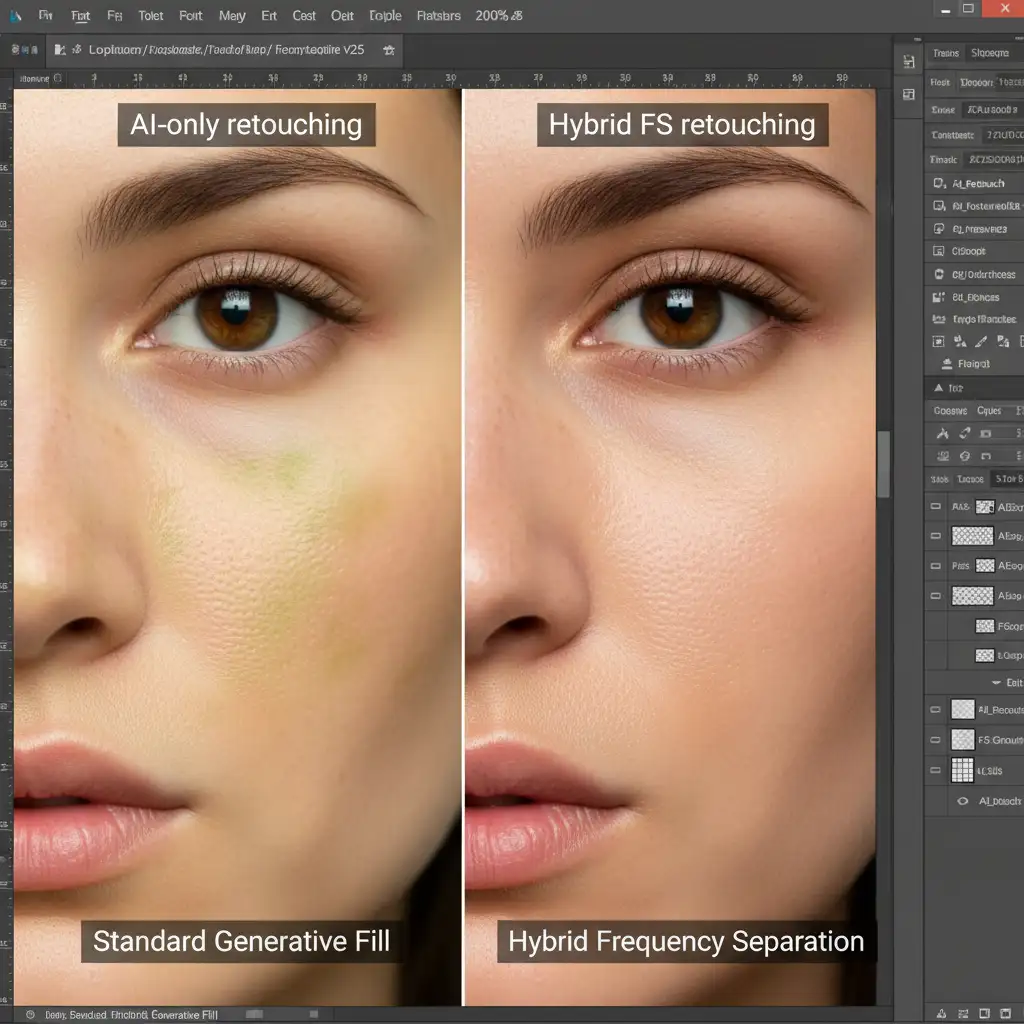The width and height of the screenshot is (1024, 1024).
Task: Click the second icon in the collapsed panel strip
Action: pyautogui.click(x=908, y=95)
